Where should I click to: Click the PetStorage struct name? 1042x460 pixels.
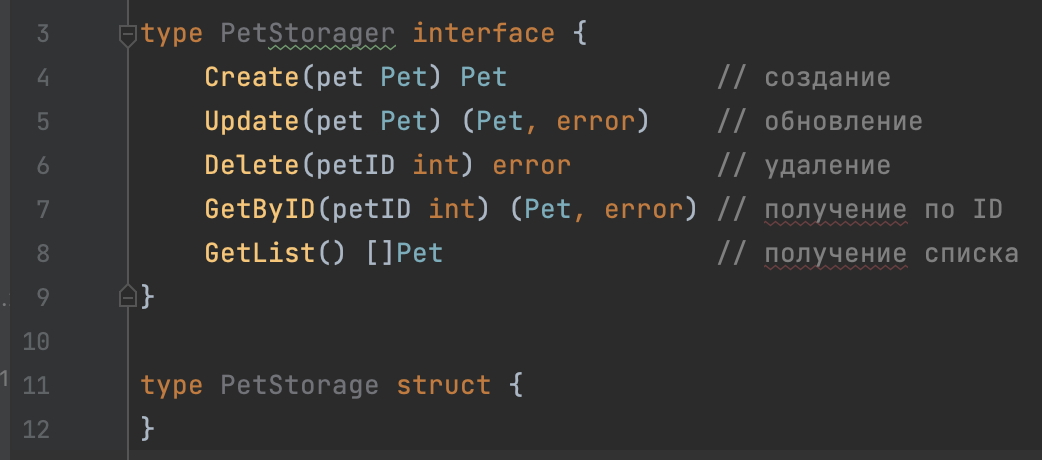[x=300, y=385]
